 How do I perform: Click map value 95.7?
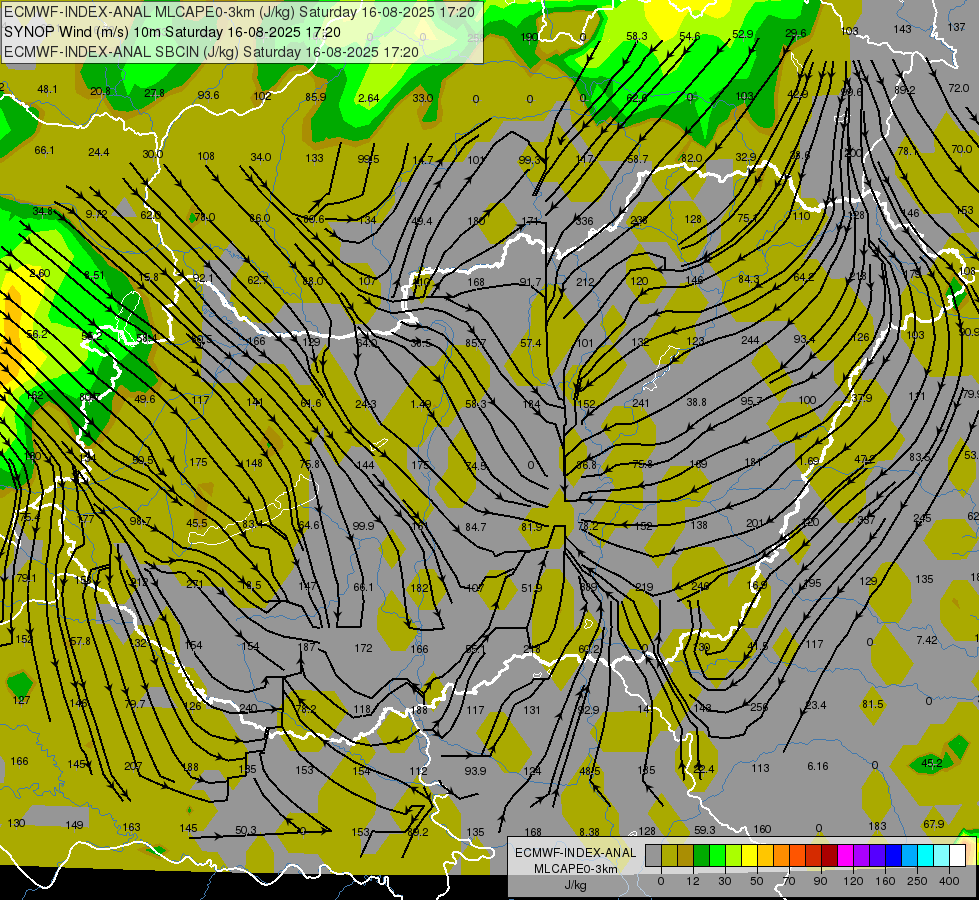[x=751, y=401]
